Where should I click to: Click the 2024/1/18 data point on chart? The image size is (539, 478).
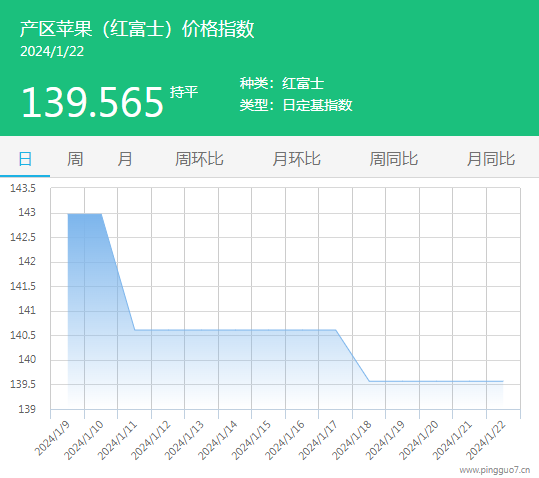(369, 381)
